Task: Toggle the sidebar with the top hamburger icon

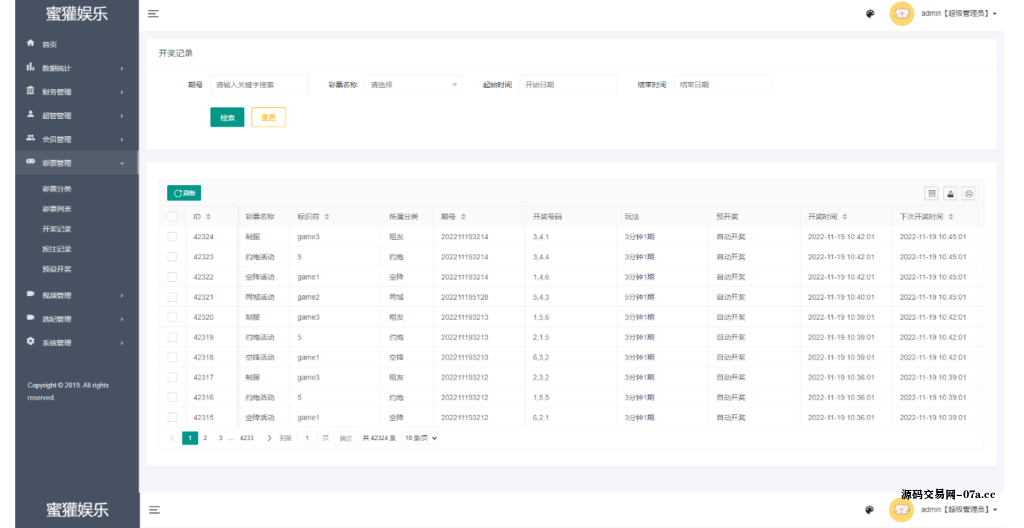Action: 153,14
